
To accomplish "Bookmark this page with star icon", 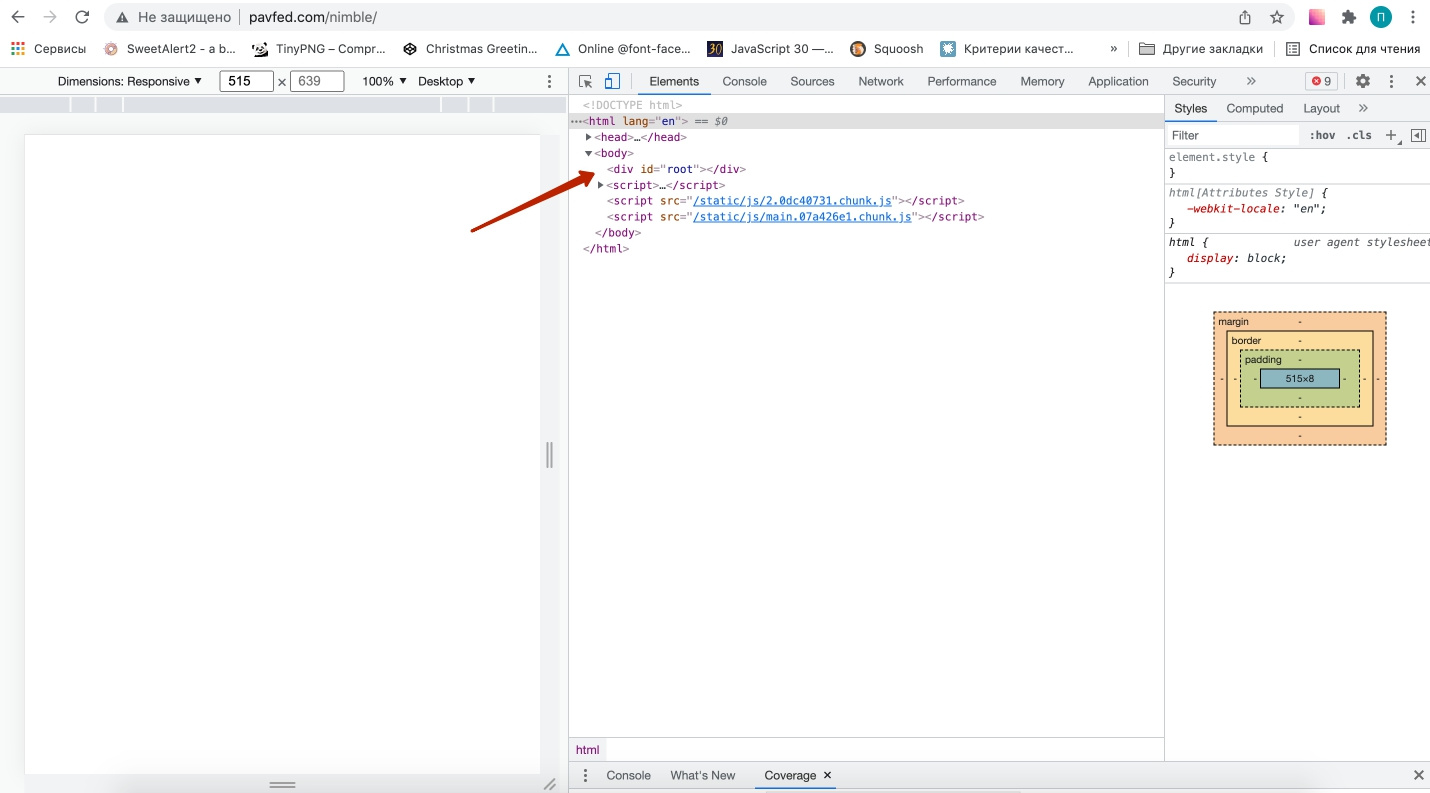I will click(x=1277, y=17).
